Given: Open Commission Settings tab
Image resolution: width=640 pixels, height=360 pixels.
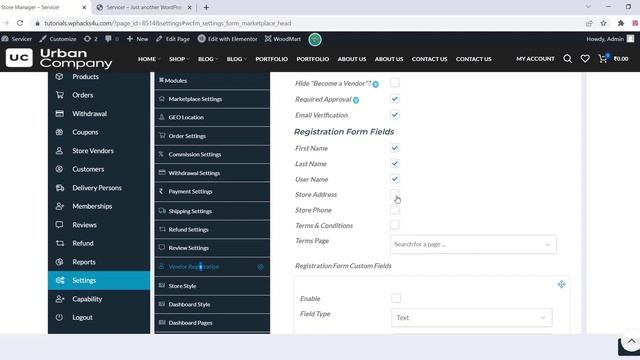Looking at the screenshot, I should click(212, 154).
